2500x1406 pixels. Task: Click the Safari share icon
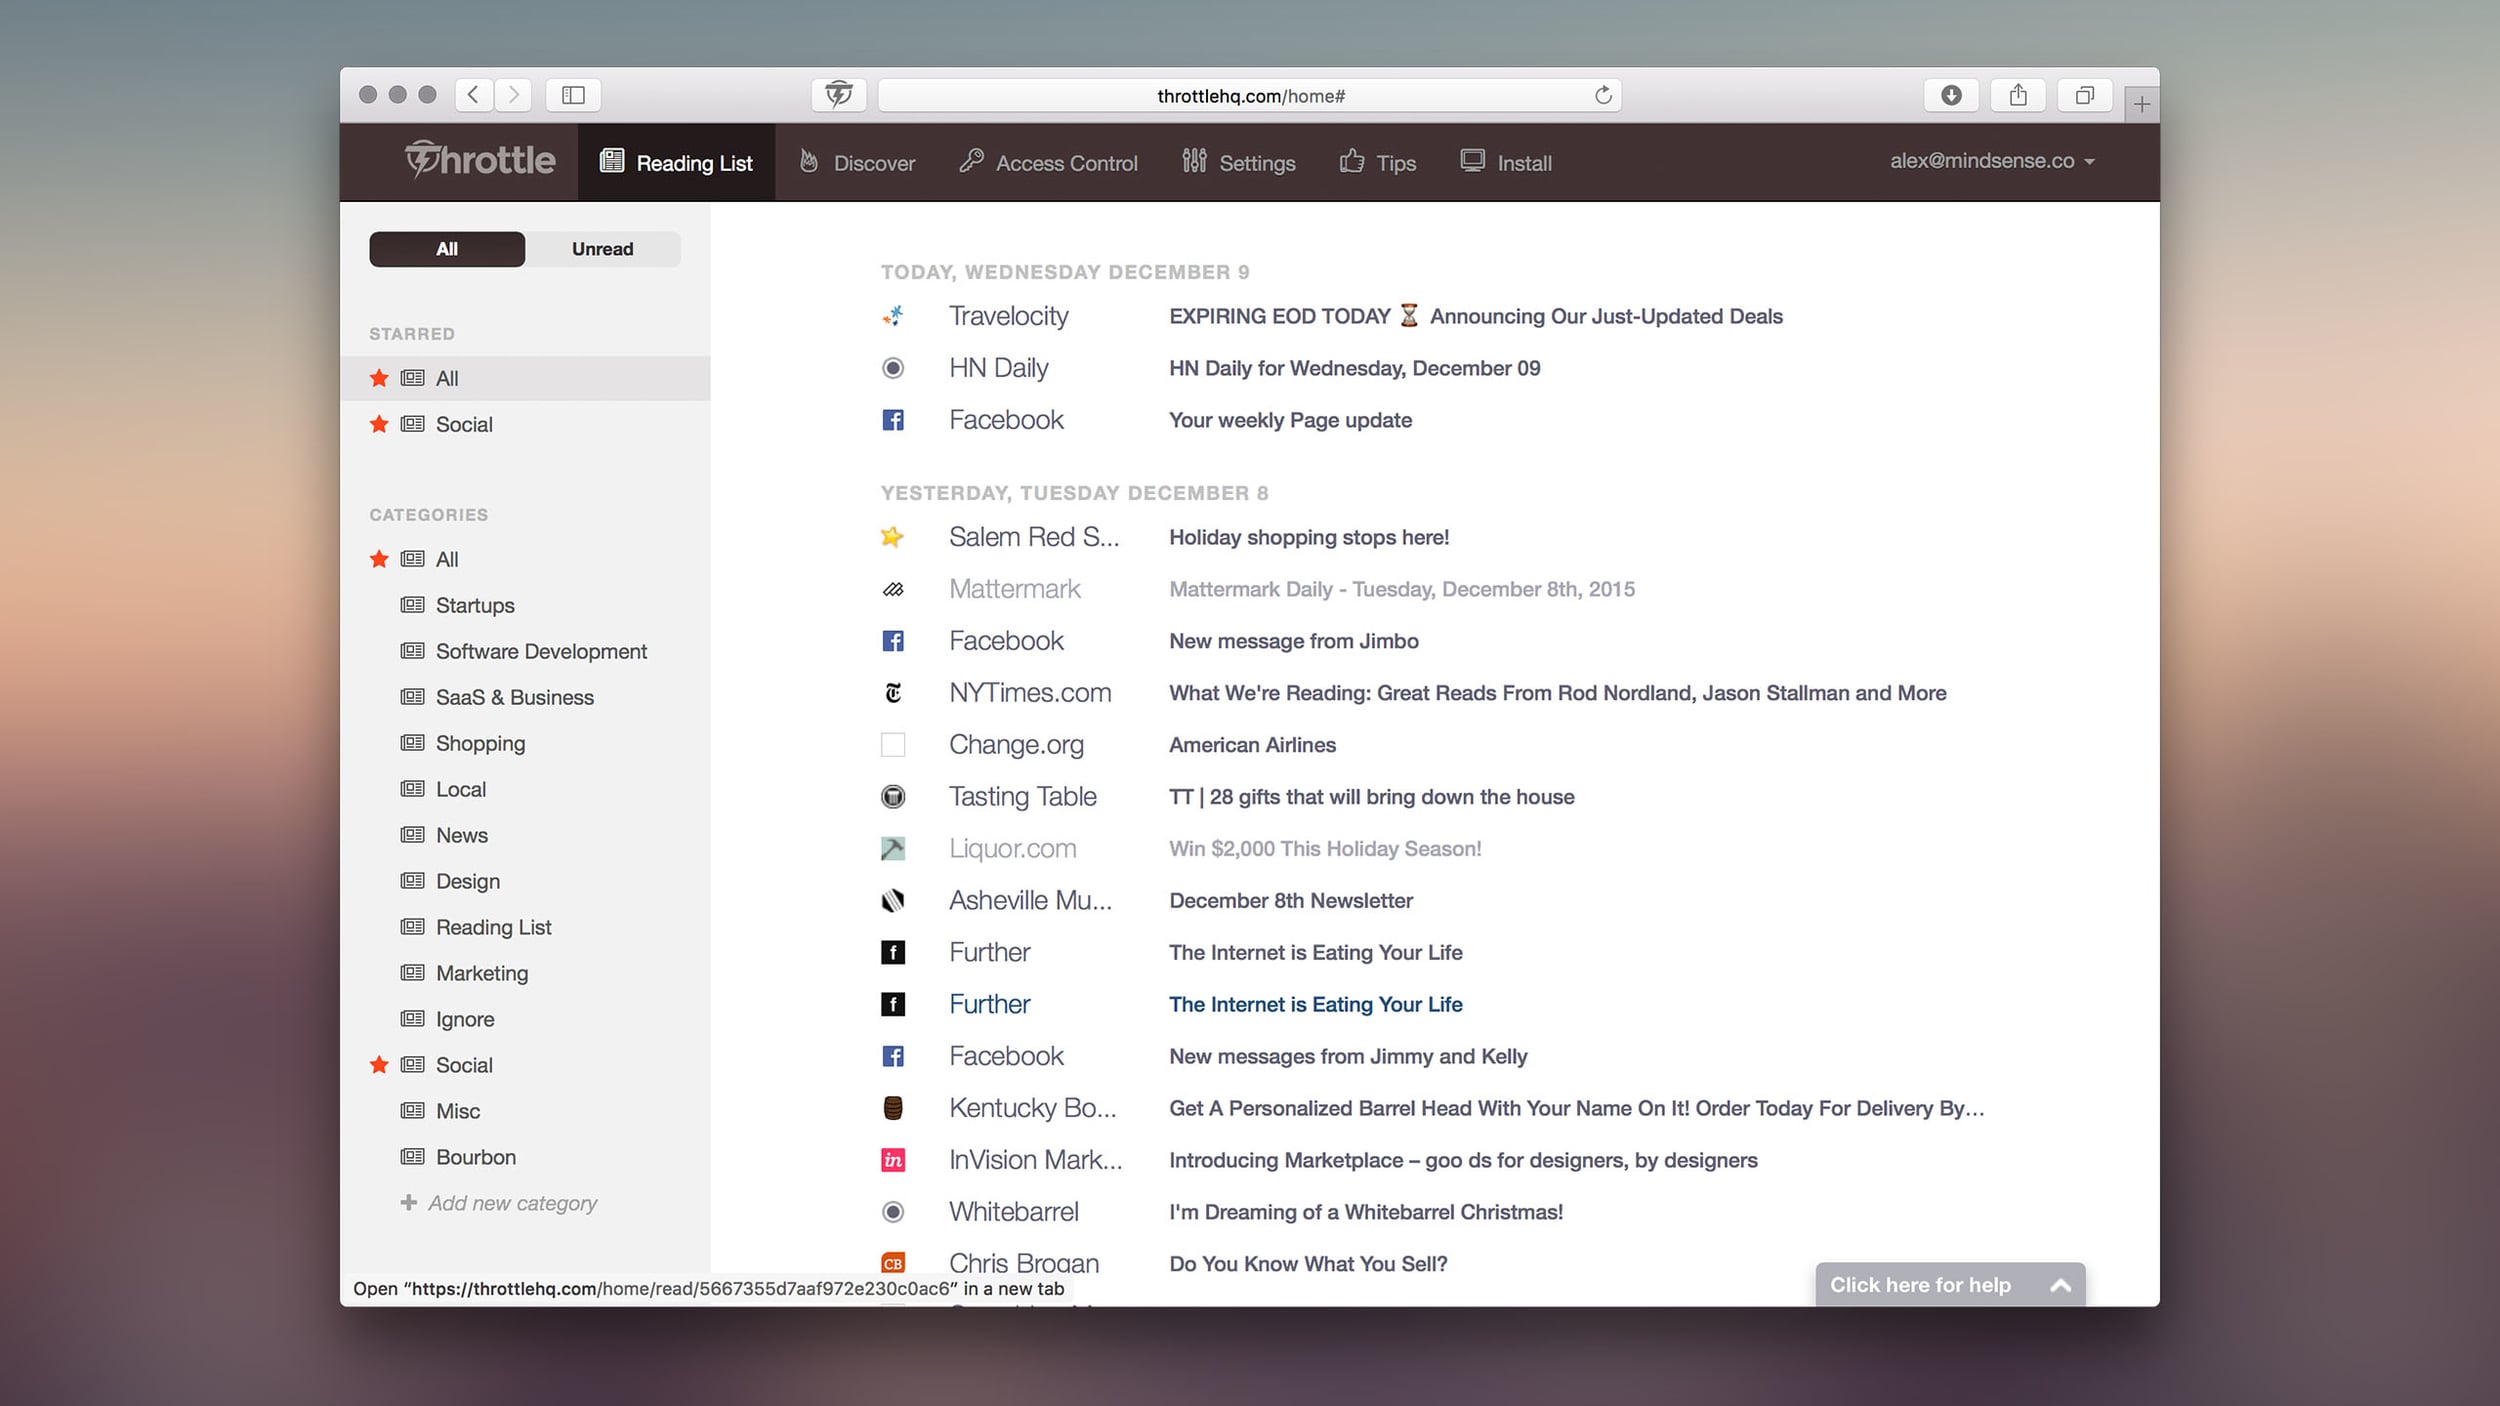2018,95
